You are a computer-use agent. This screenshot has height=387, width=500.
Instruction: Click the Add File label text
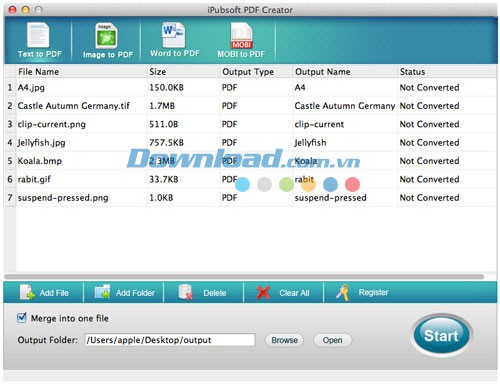pos(54,293)
